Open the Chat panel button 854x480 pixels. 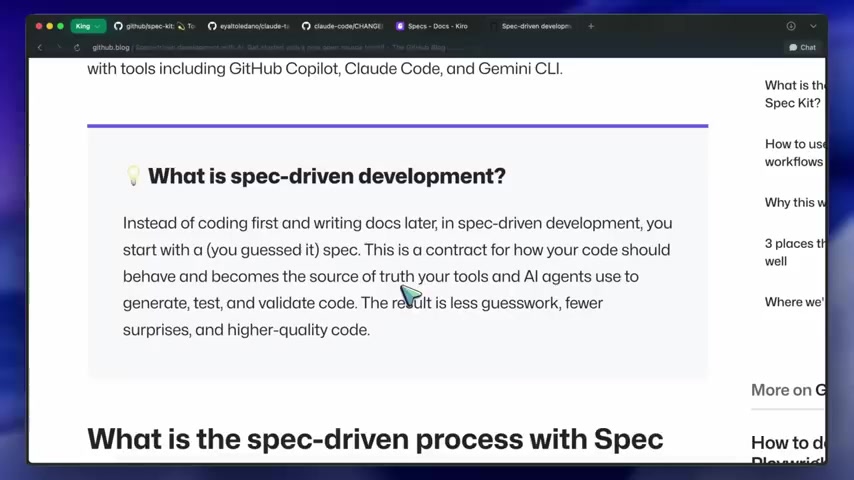pos(802,47)
